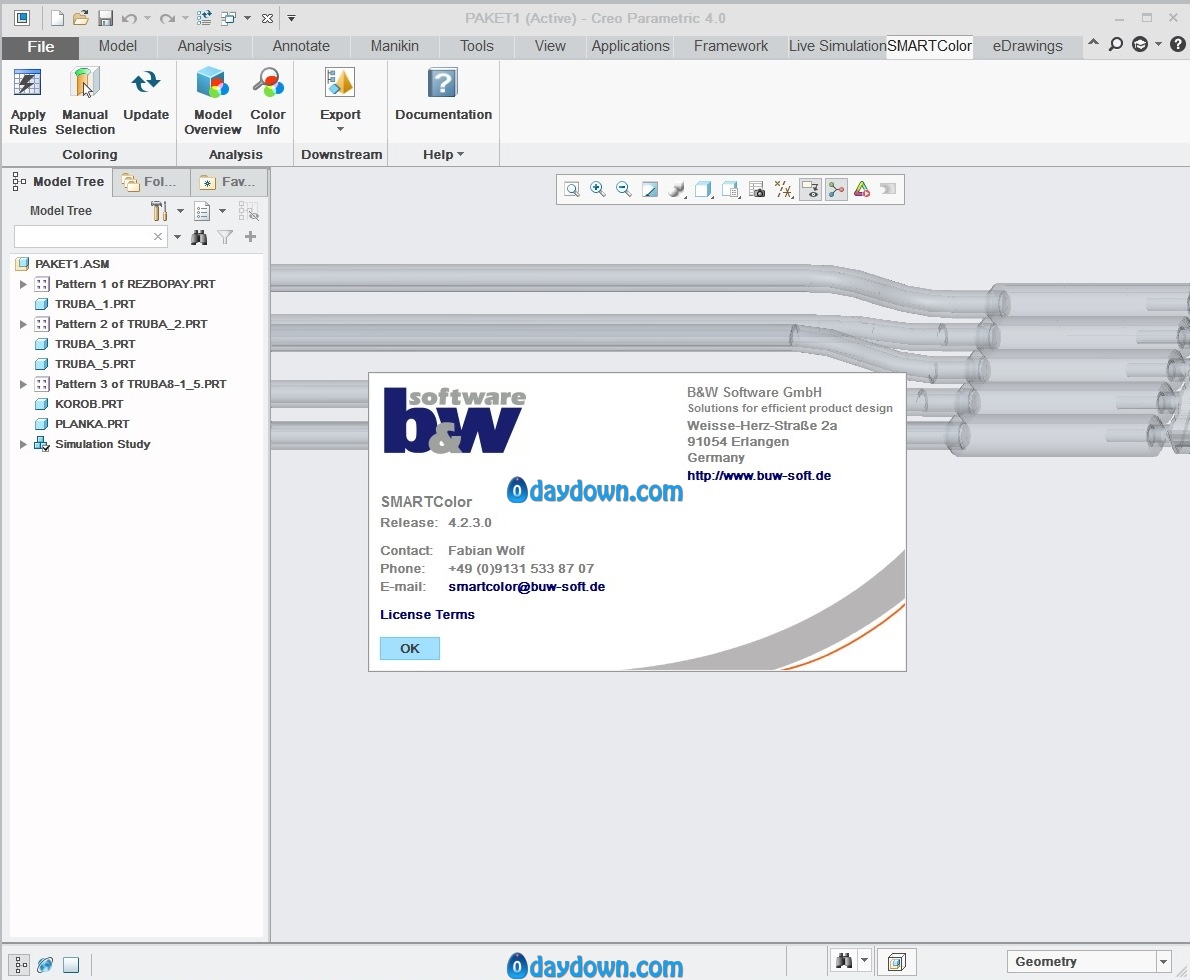
Task: Open the display style options icon
Action: click(x=676, y=190)
